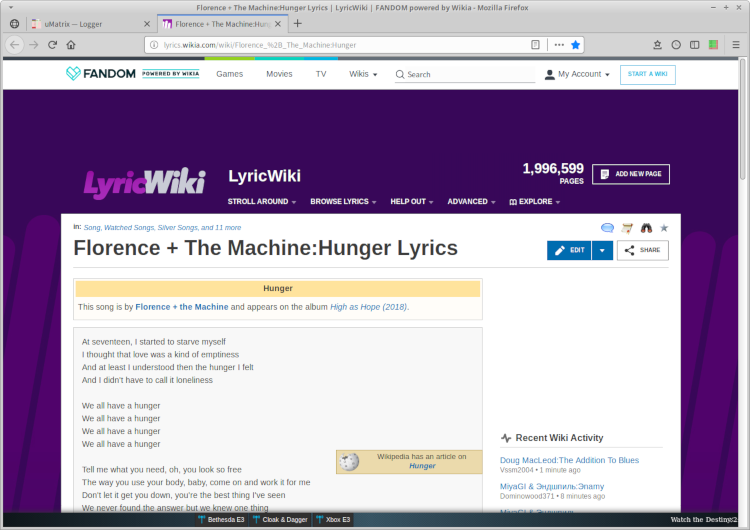Screen dimensions: 750x530
Task: Expand the EXPLORE menu
Action: pos(534,201)
